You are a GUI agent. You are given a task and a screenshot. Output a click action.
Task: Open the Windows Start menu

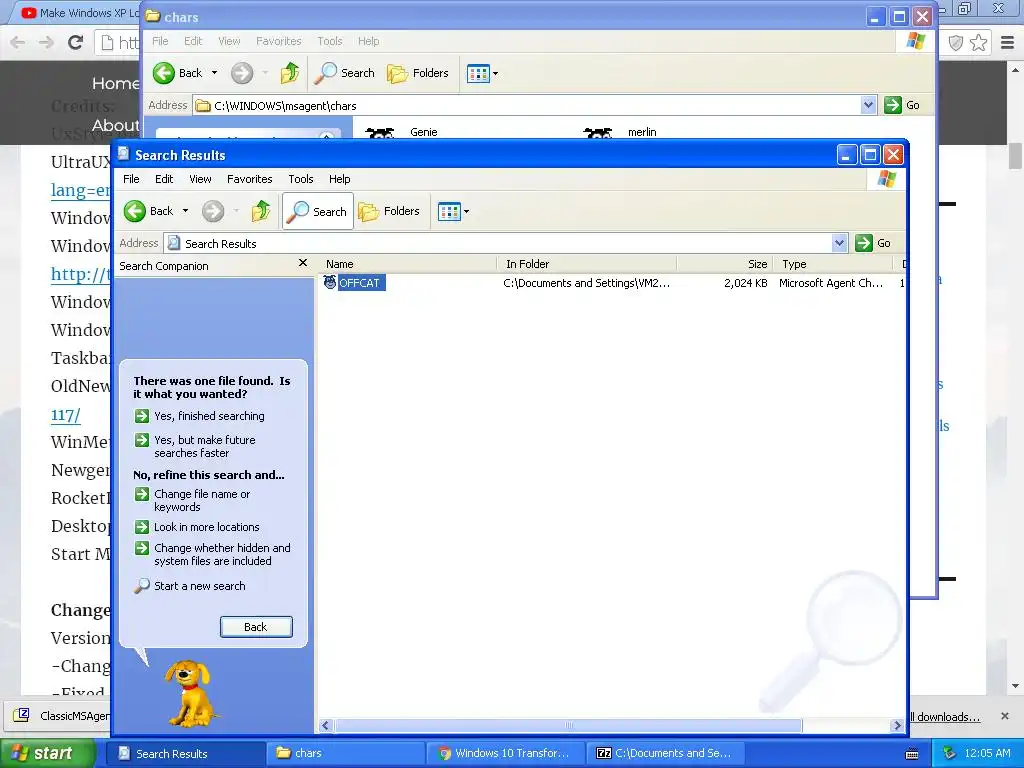(48, 753)
